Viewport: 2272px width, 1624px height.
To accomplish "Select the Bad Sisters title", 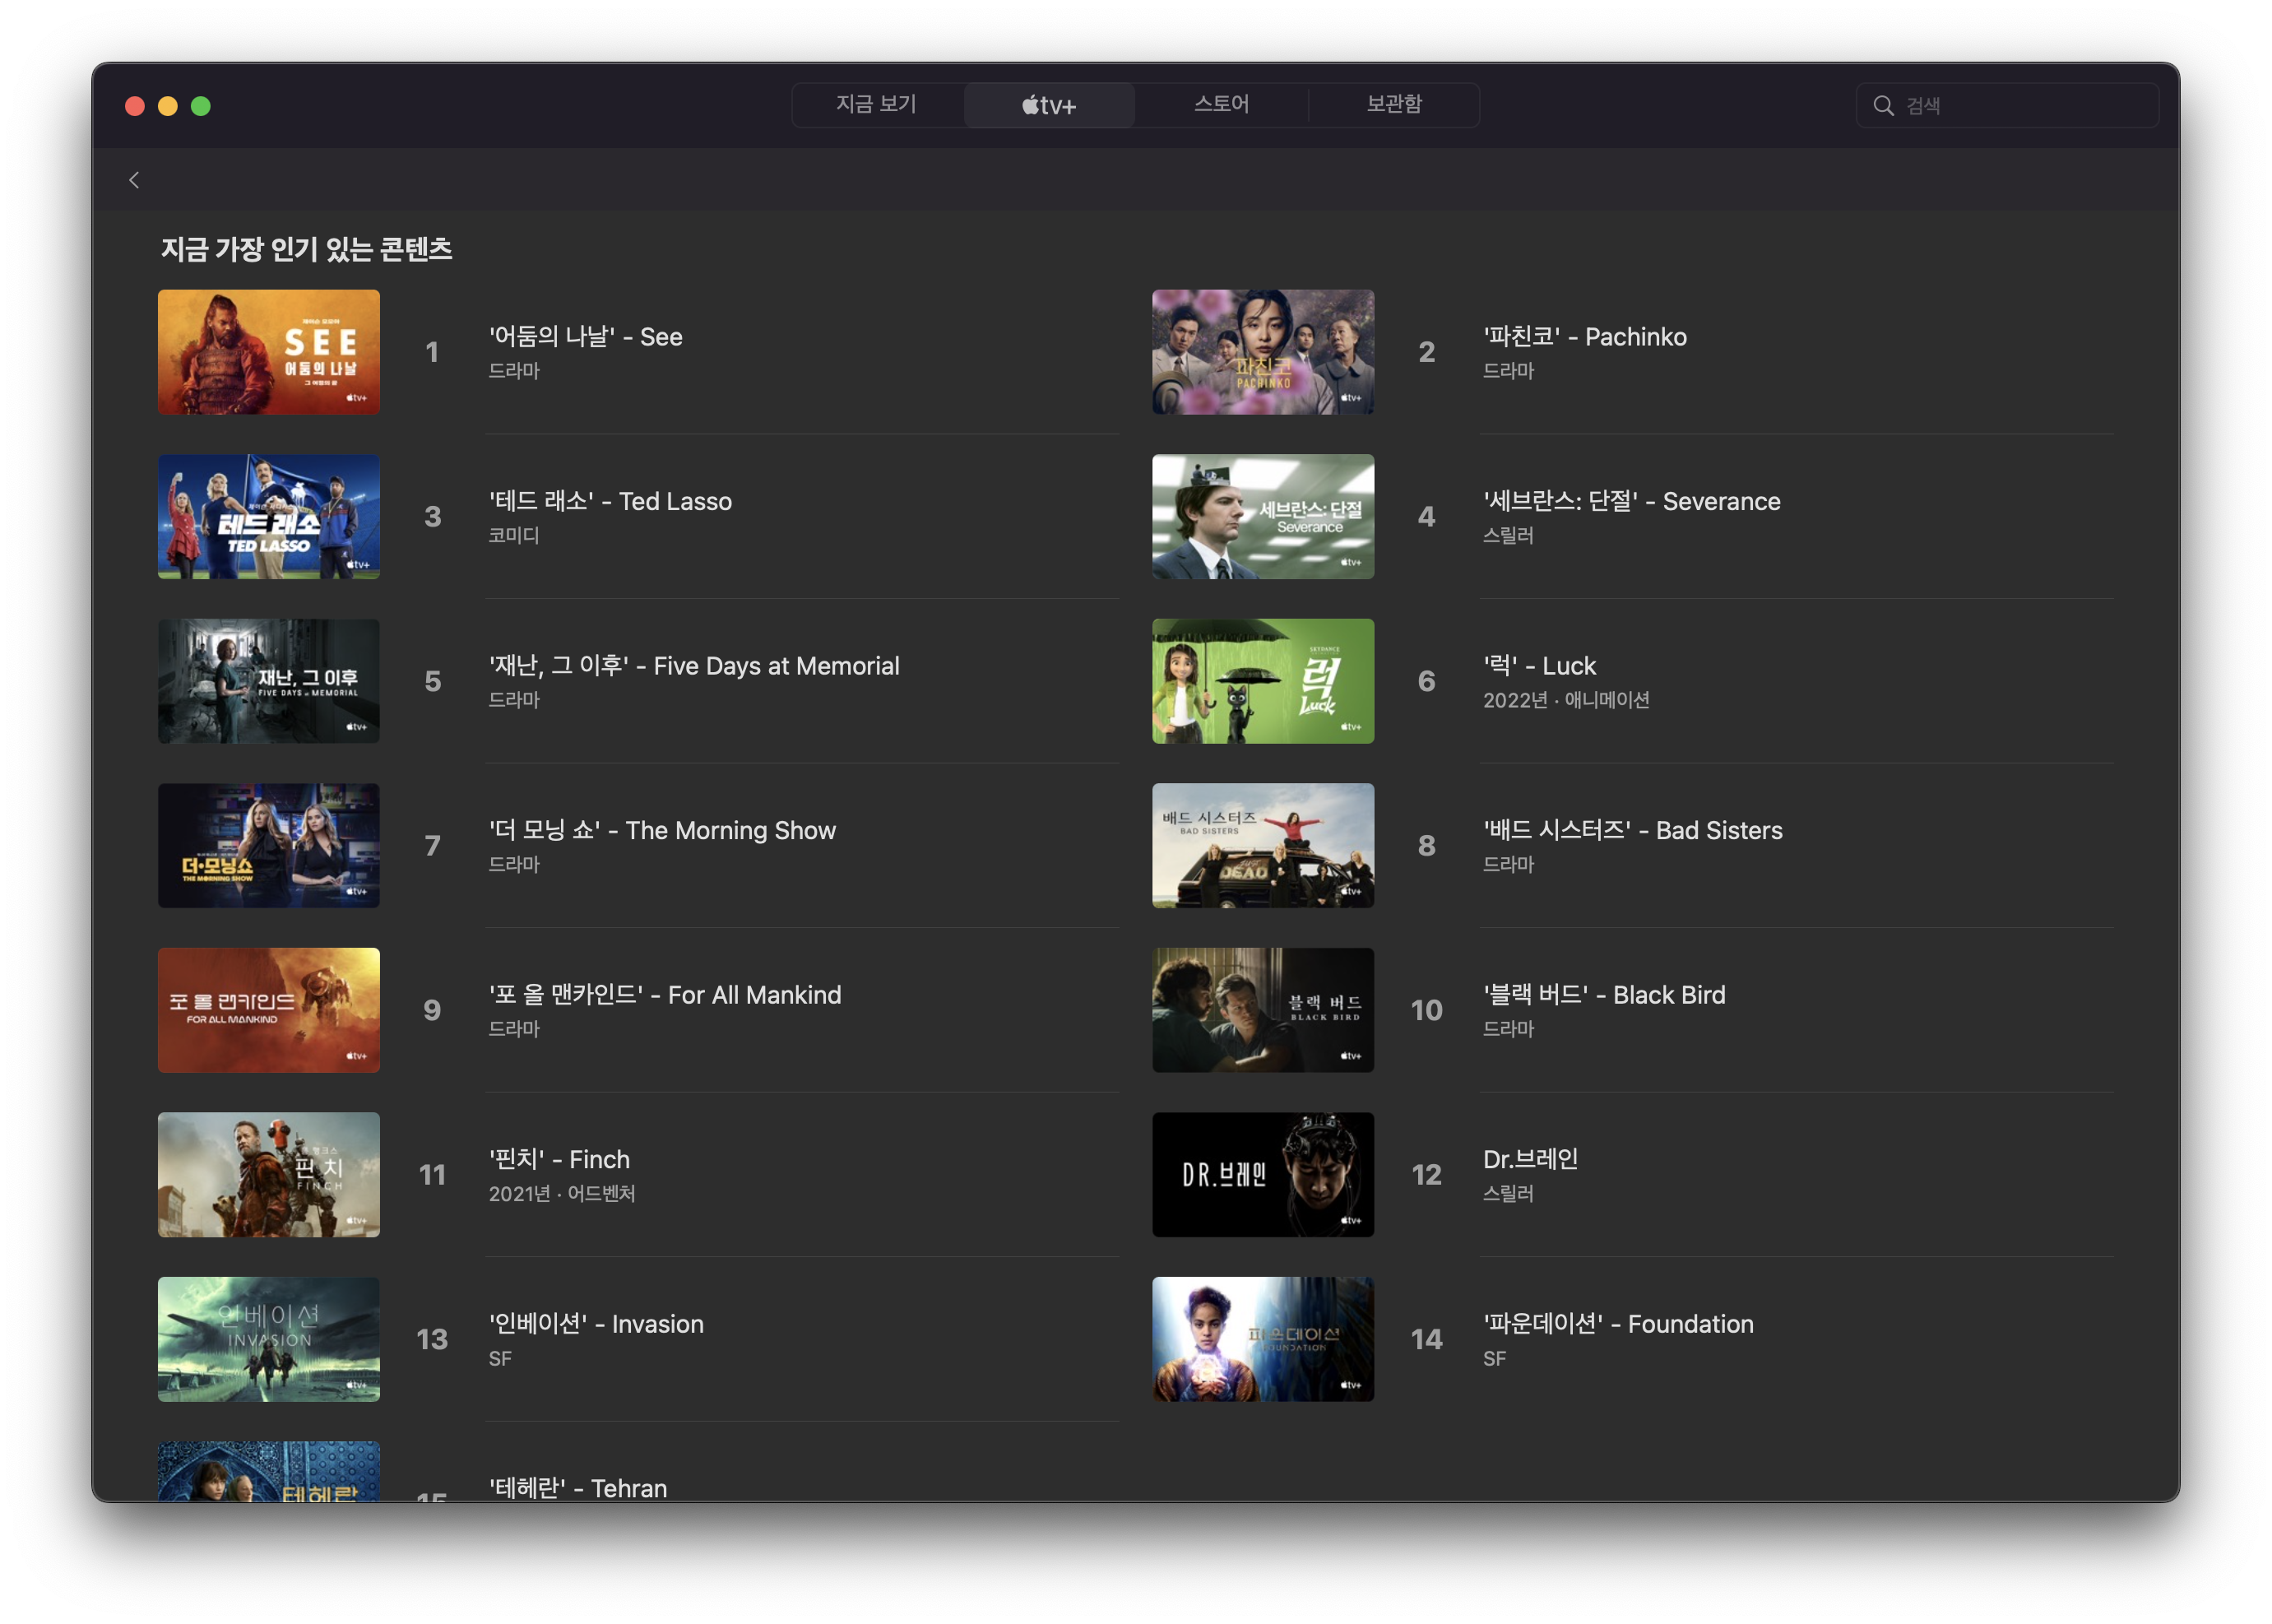I will [1632, 831].
